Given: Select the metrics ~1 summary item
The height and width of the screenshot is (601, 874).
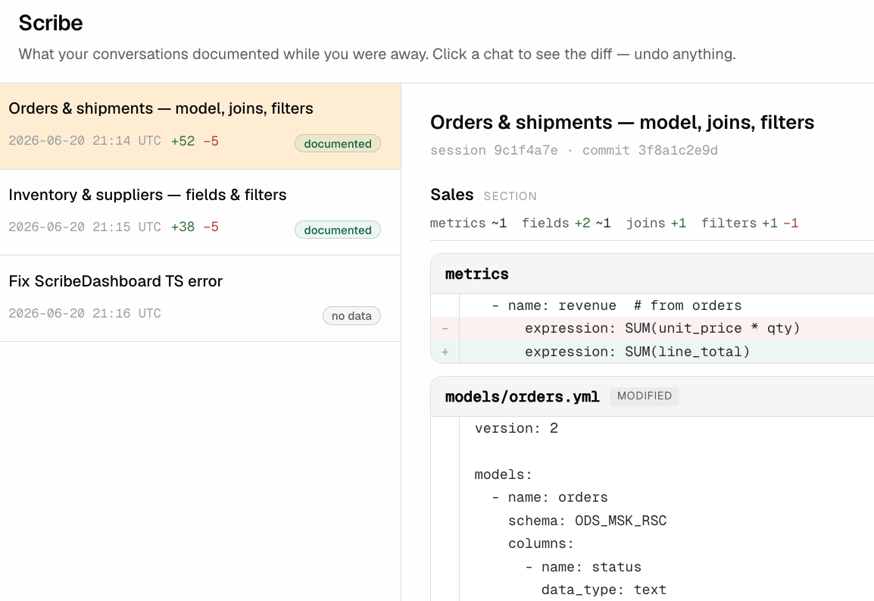Looking at the screenshot, I should pyautogui.click(x=468, y=223).
